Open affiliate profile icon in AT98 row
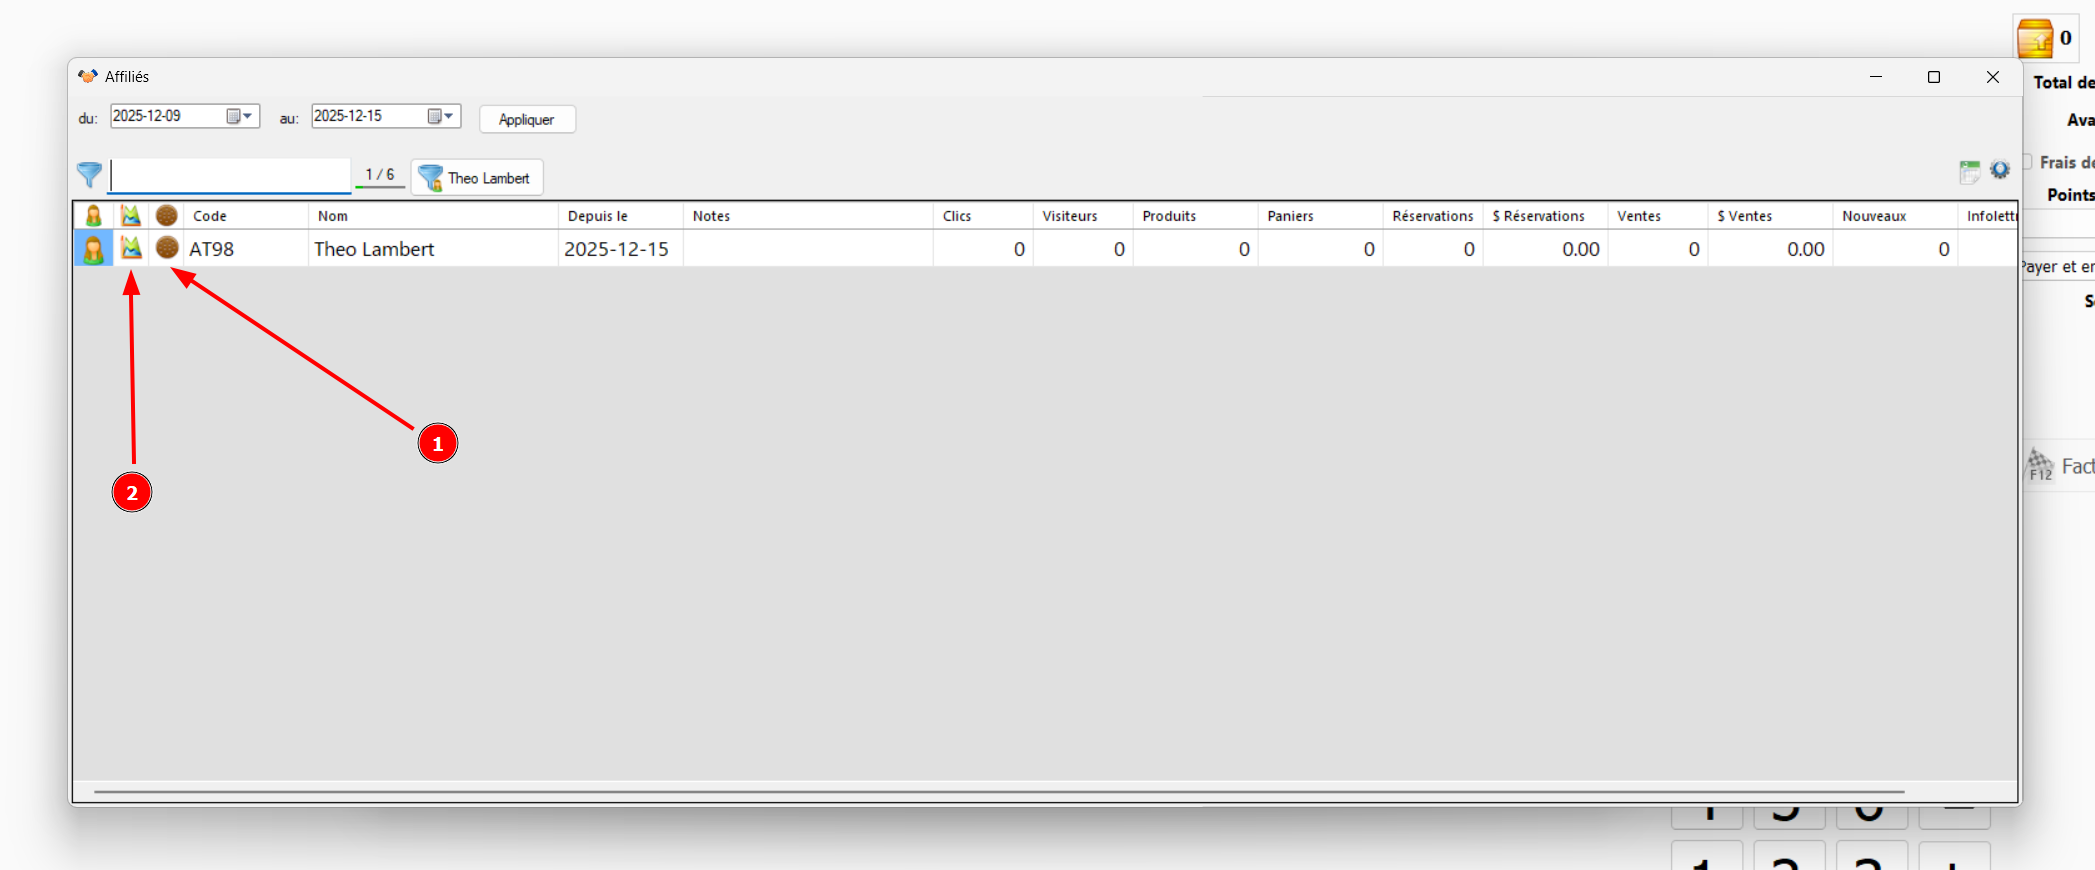The image size is (2095, 870). [93, 249]
